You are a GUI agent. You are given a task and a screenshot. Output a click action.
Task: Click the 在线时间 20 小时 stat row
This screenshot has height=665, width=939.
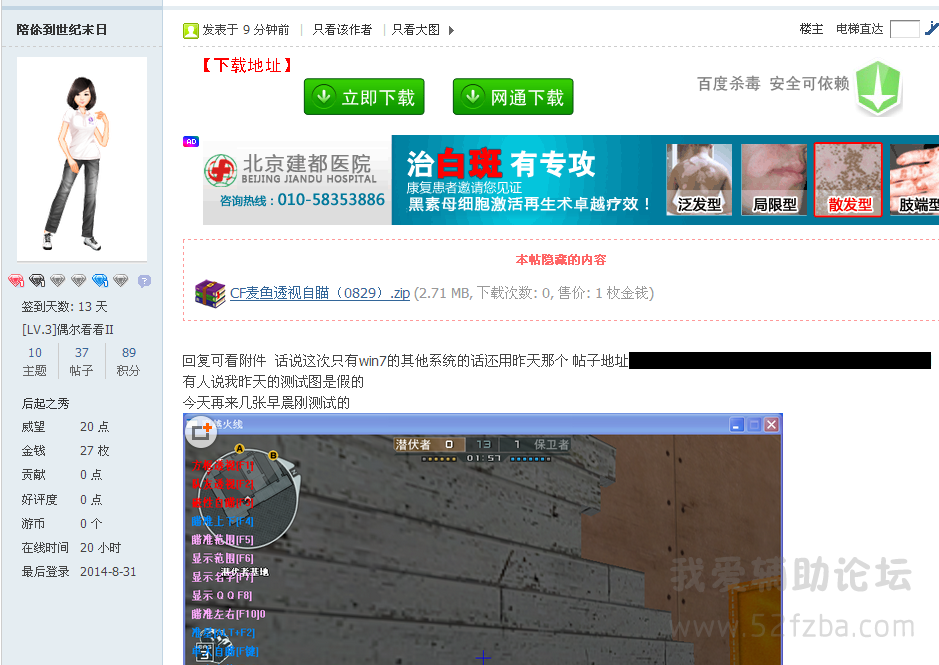tap(71, 548)
